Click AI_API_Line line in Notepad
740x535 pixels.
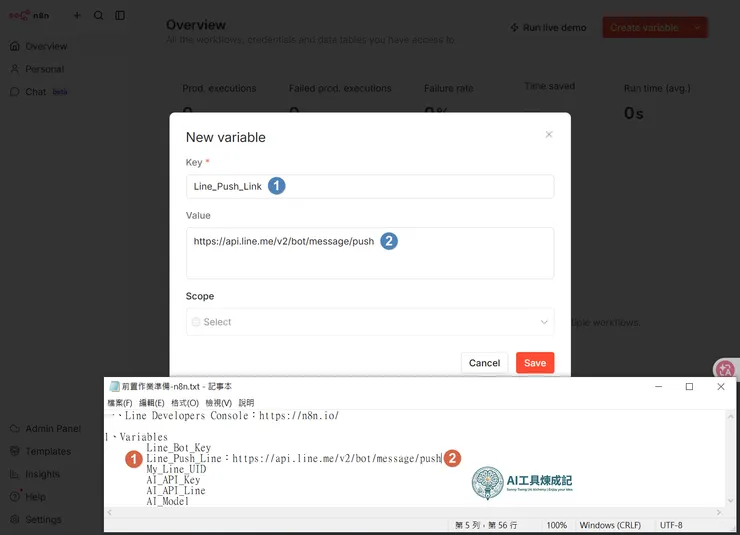pyautogui.click(x=176, y=491)
